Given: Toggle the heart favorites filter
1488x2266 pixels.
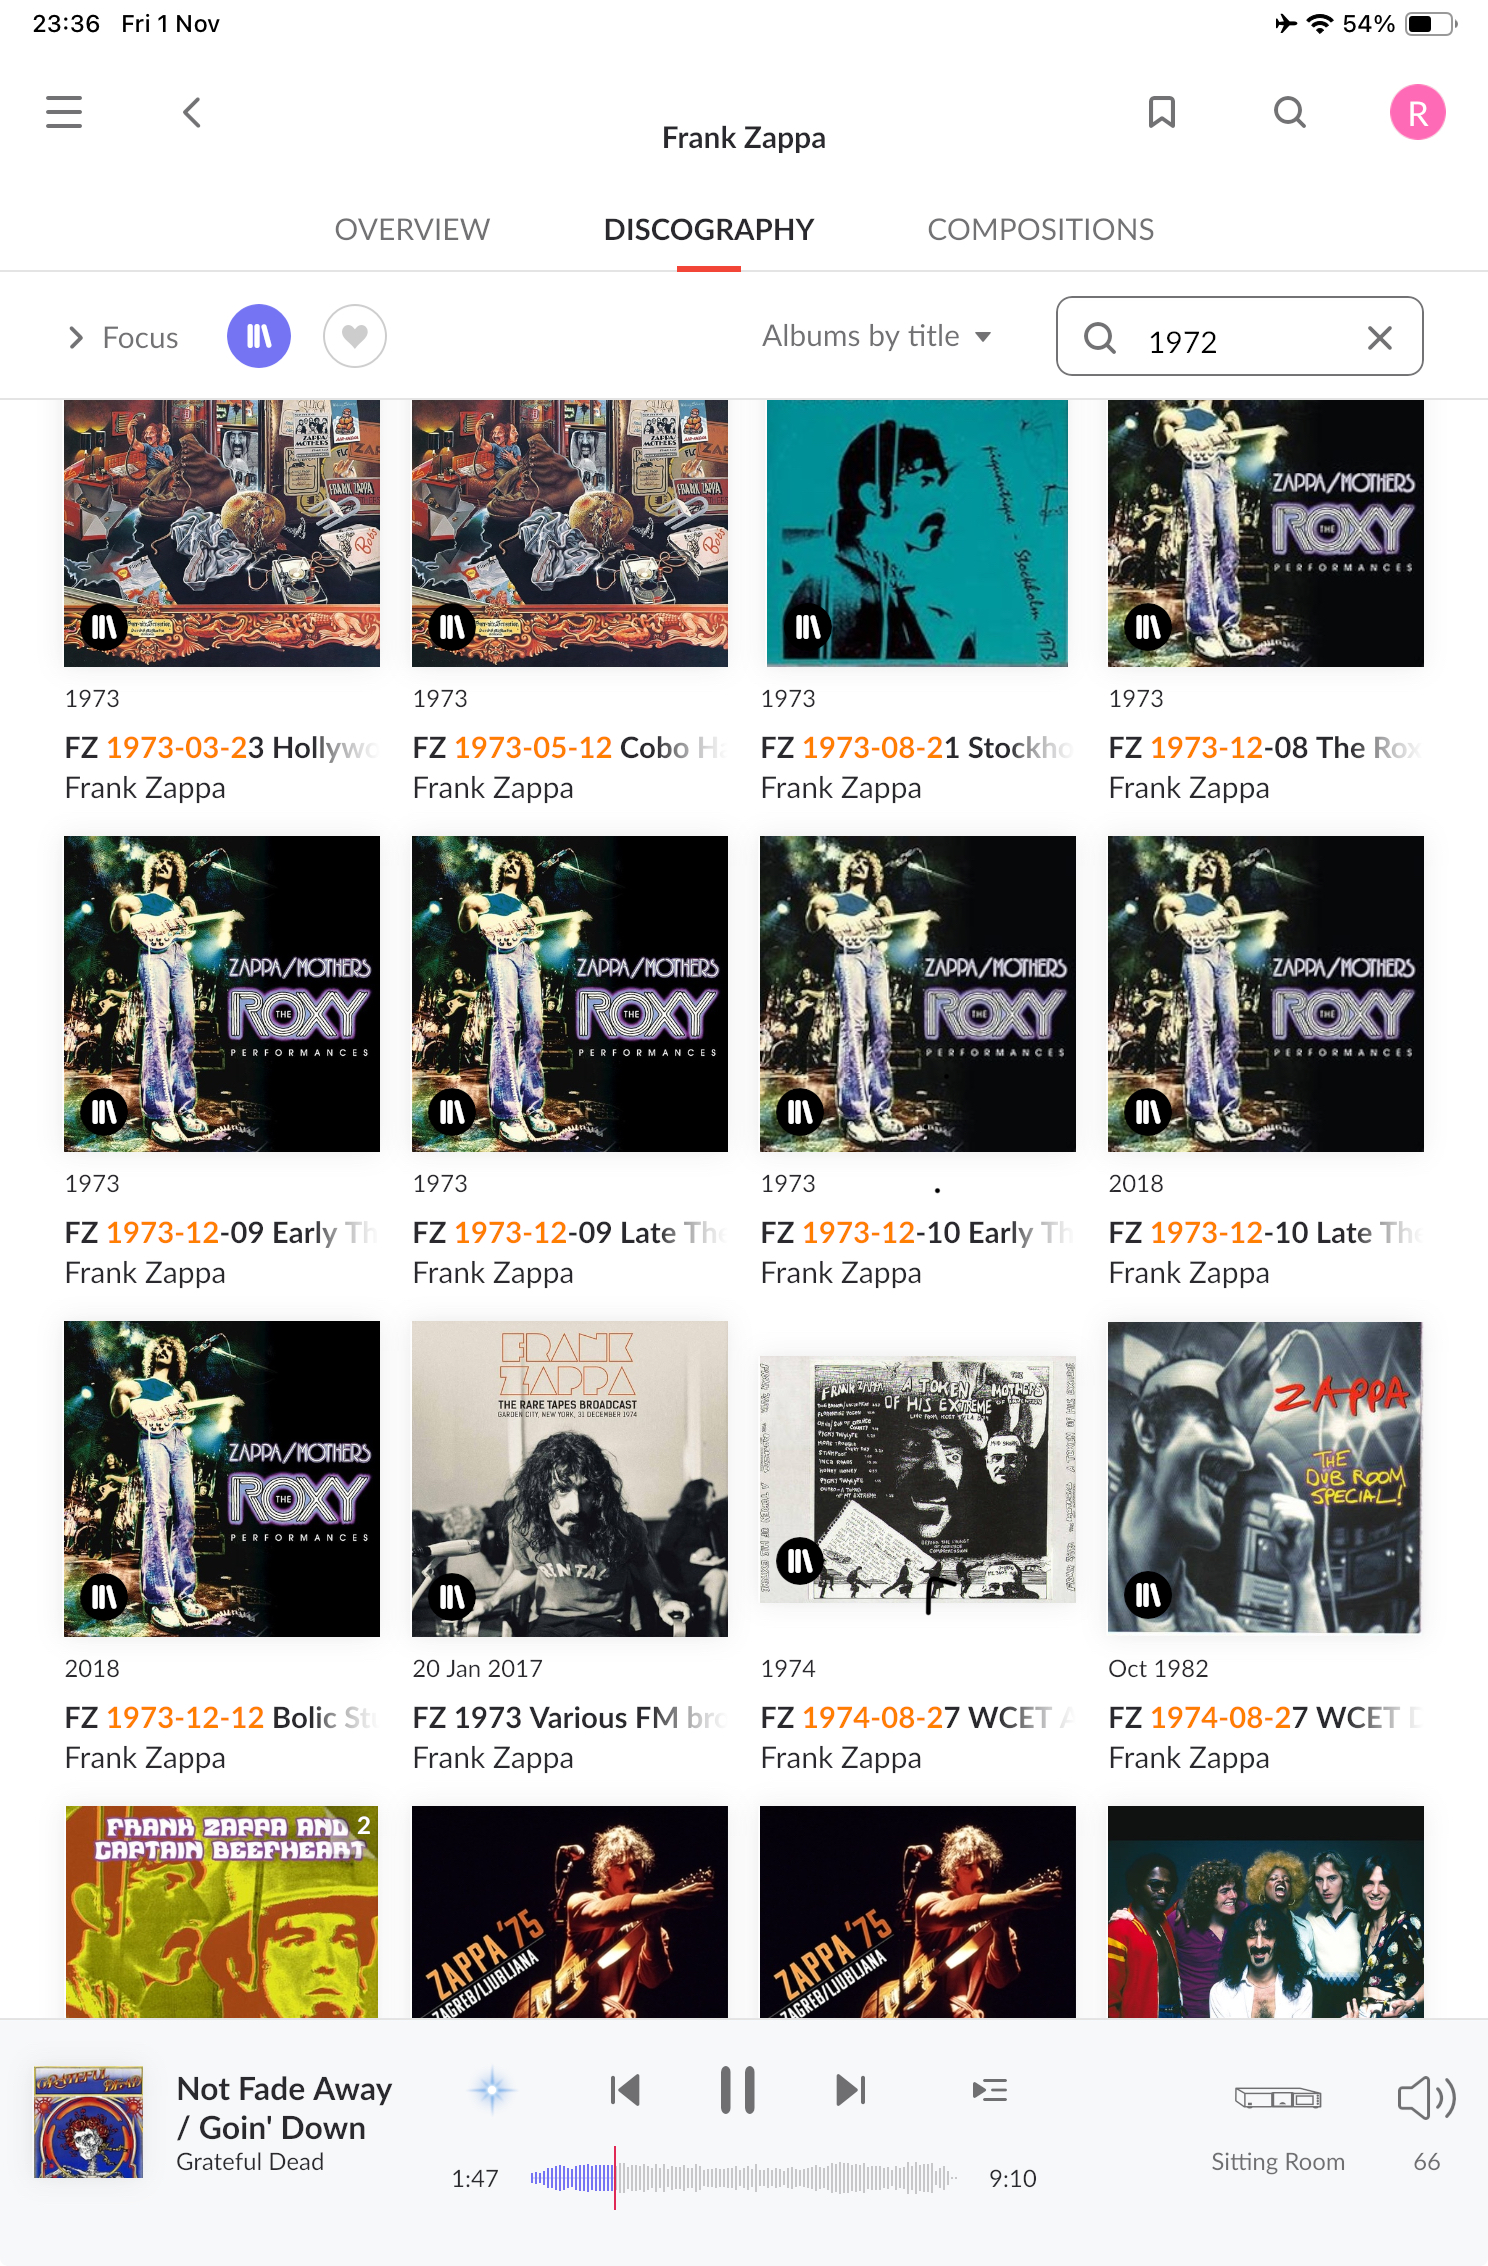Looking at the screenshot, I should (x=355, y=336).
